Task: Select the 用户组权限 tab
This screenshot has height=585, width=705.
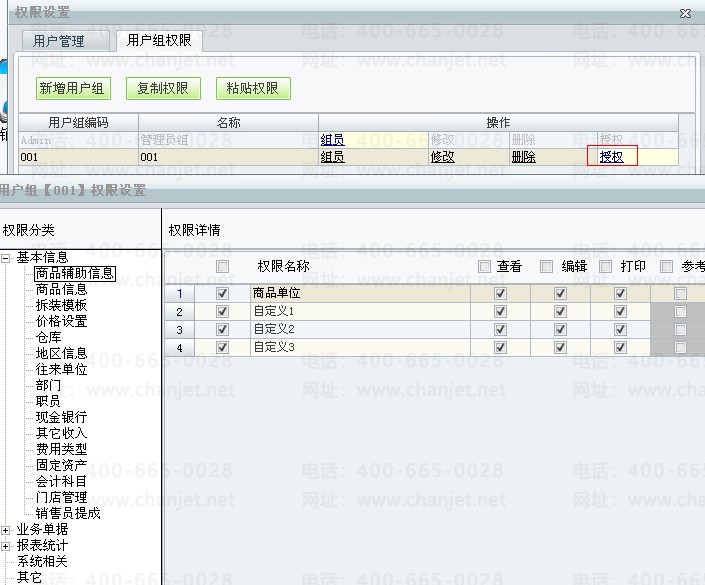Action: pos(159,41)
